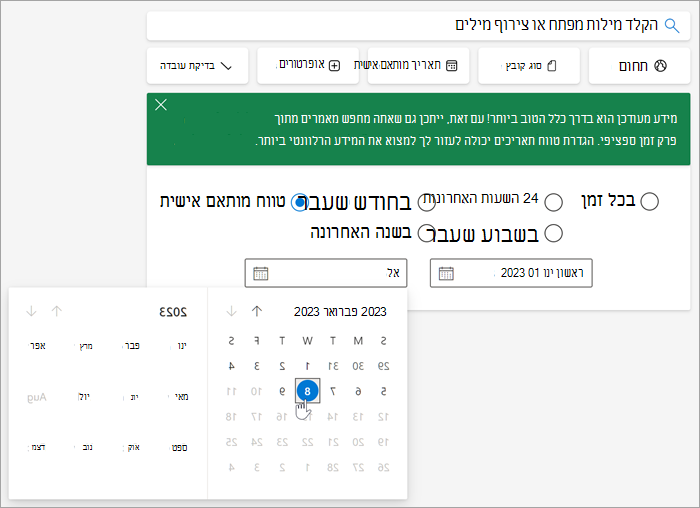Choose month פבר in the month picker

(132, 346)
